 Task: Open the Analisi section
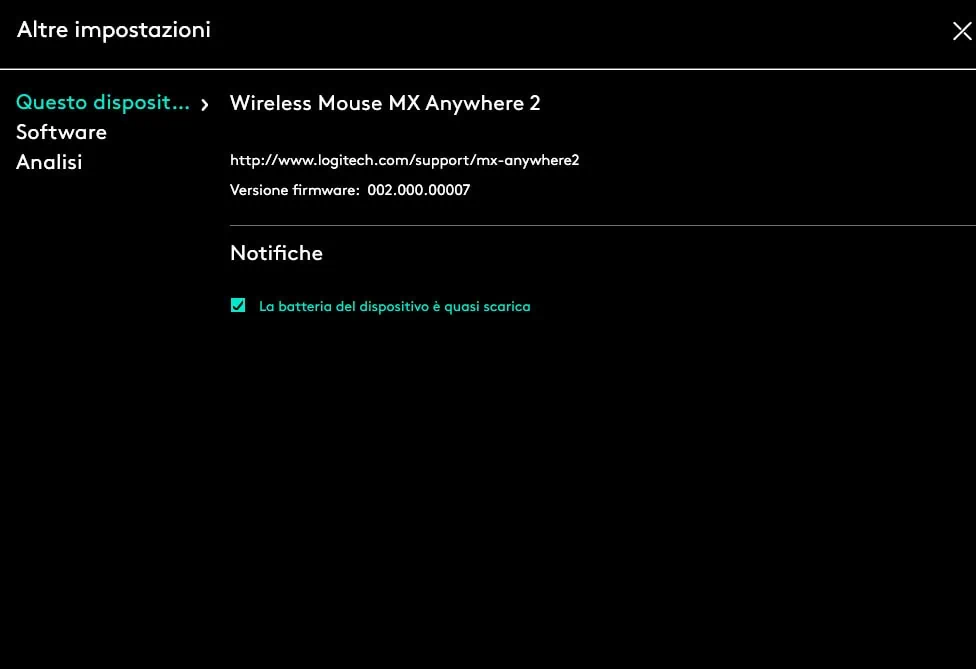tap(49, 162)
